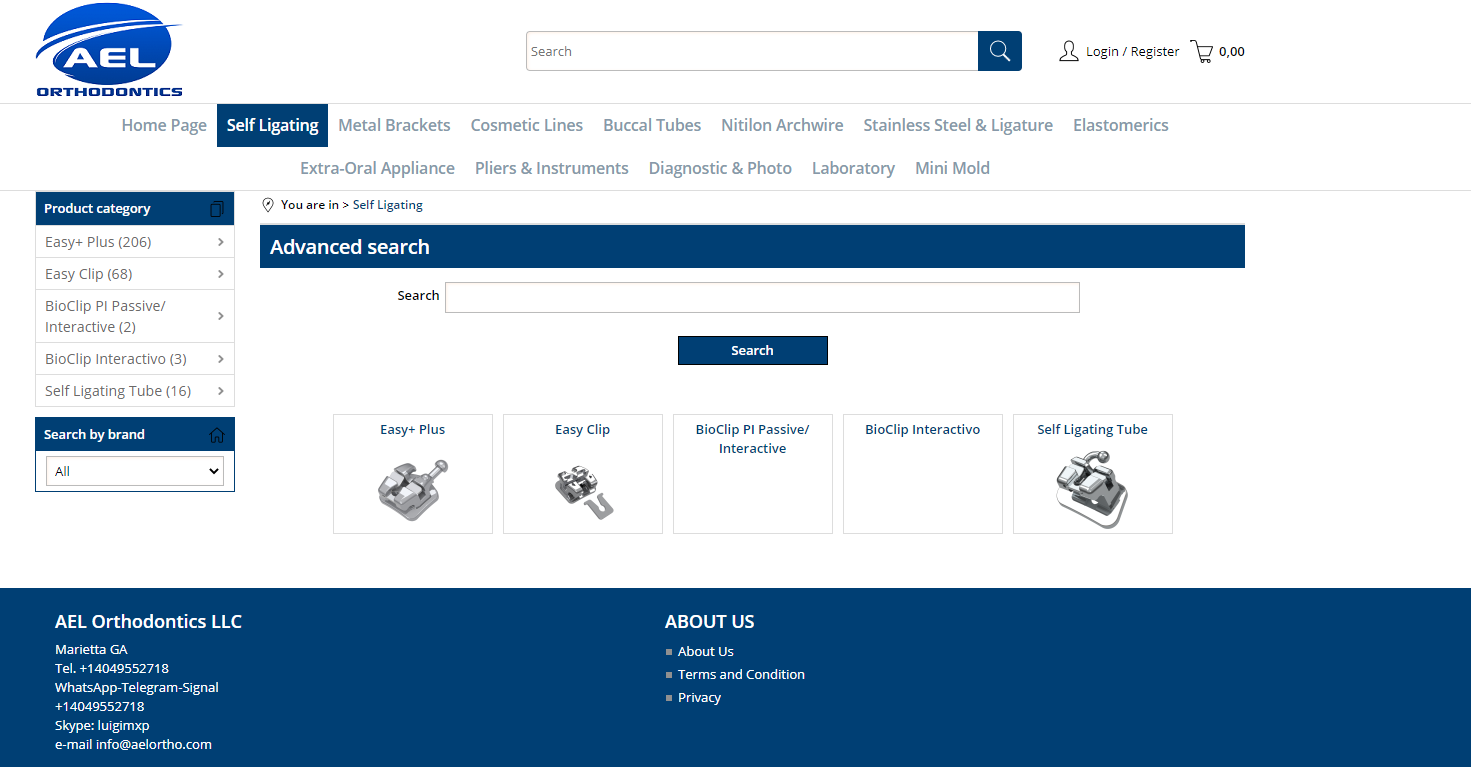
Task: Open the Nitilon Archwire menu
Action: [x=782, y=125]
